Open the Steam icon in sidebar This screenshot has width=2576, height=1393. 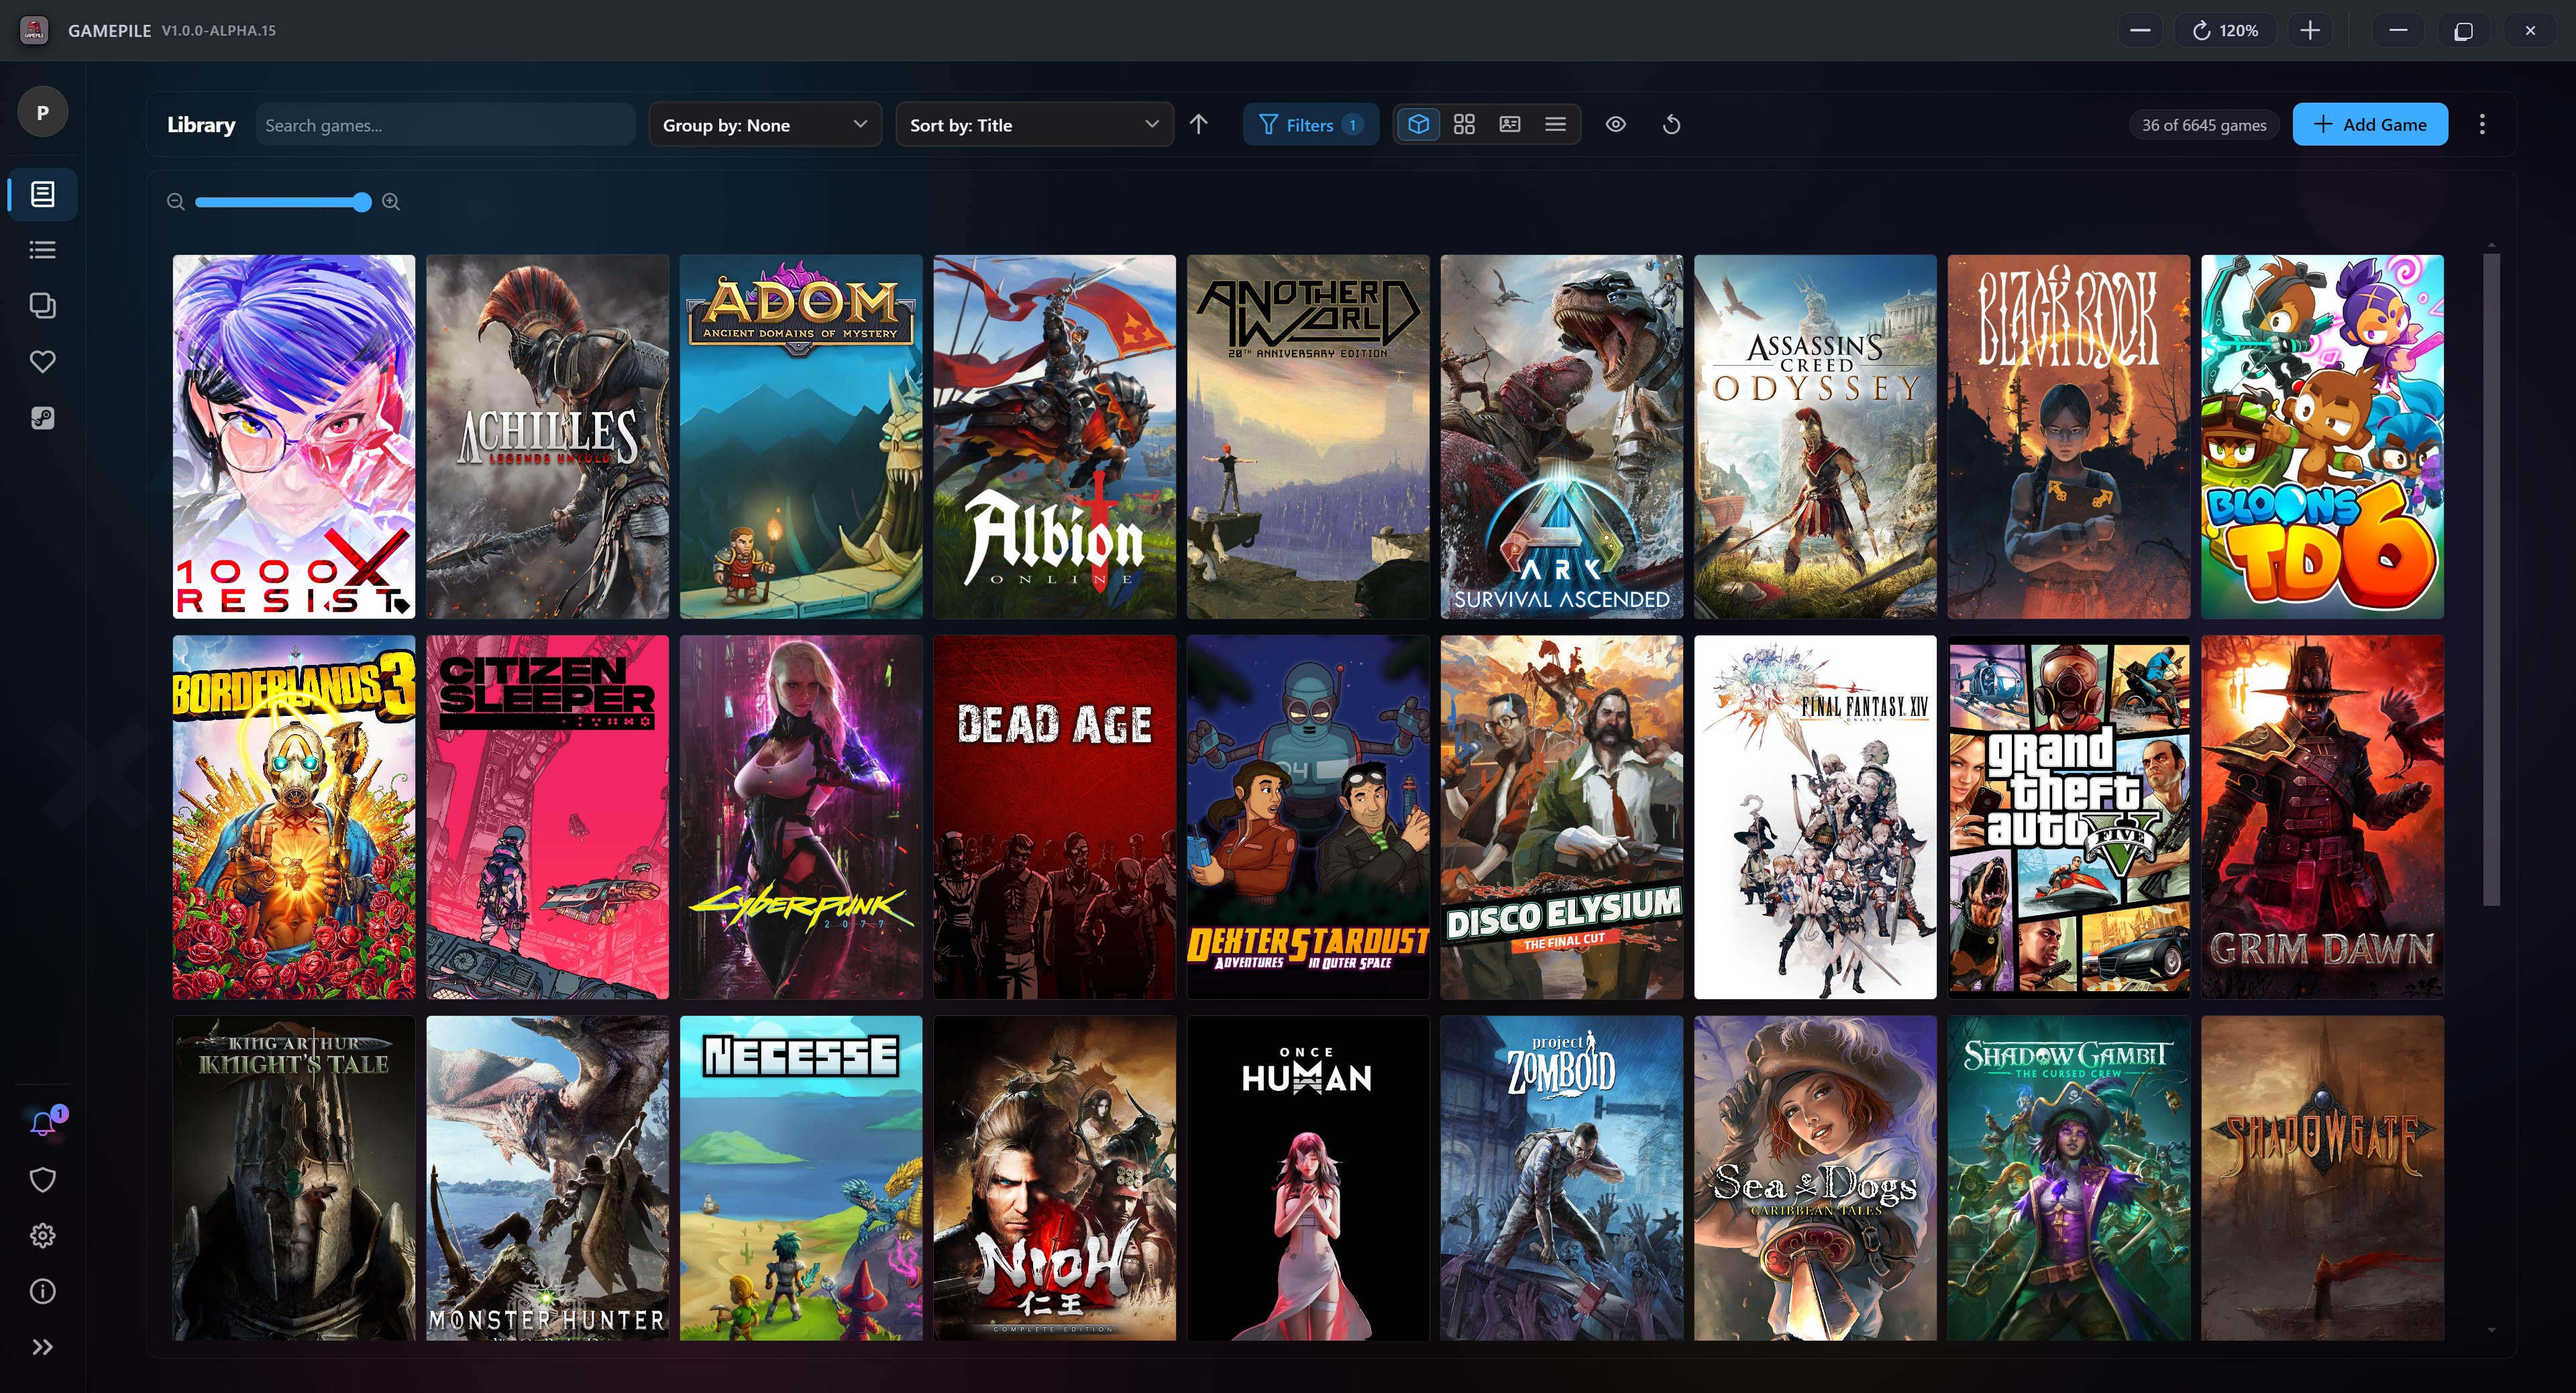pos(42,418)
